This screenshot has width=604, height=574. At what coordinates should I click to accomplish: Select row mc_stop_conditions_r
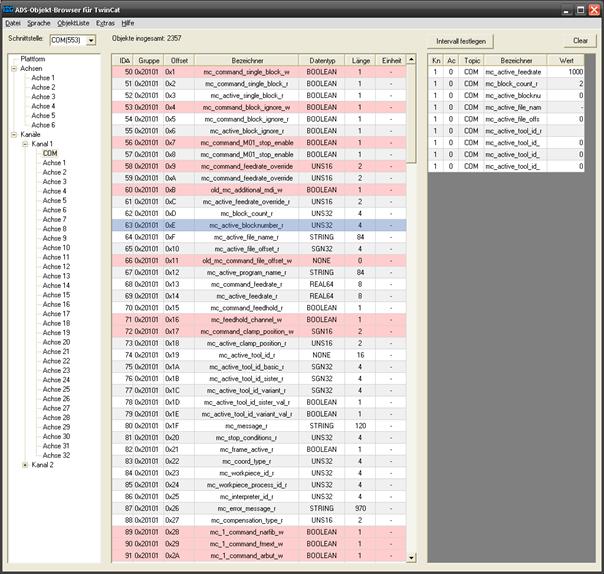tap(259, 438)
